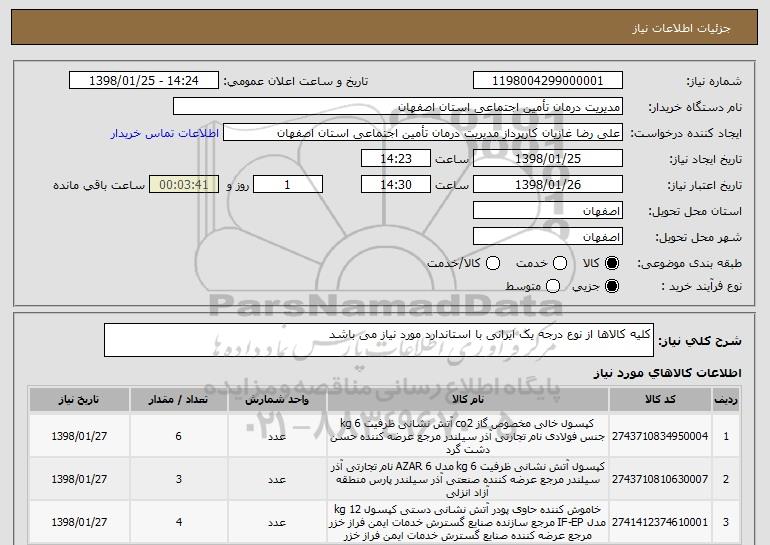The image size is (770, 545).
Task: Select the کالا radio button
Action: [612, 264]
